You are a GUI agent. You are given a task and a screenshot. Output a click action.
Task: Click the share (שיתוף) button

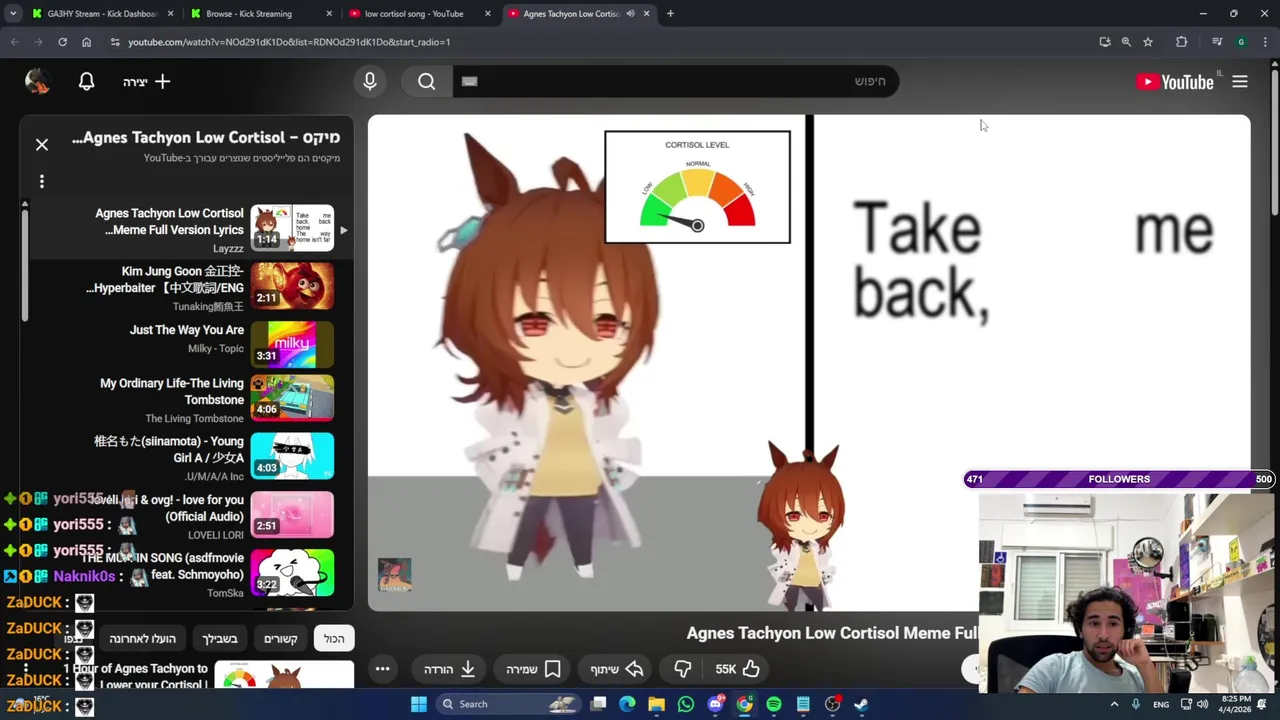click(617, 669)
